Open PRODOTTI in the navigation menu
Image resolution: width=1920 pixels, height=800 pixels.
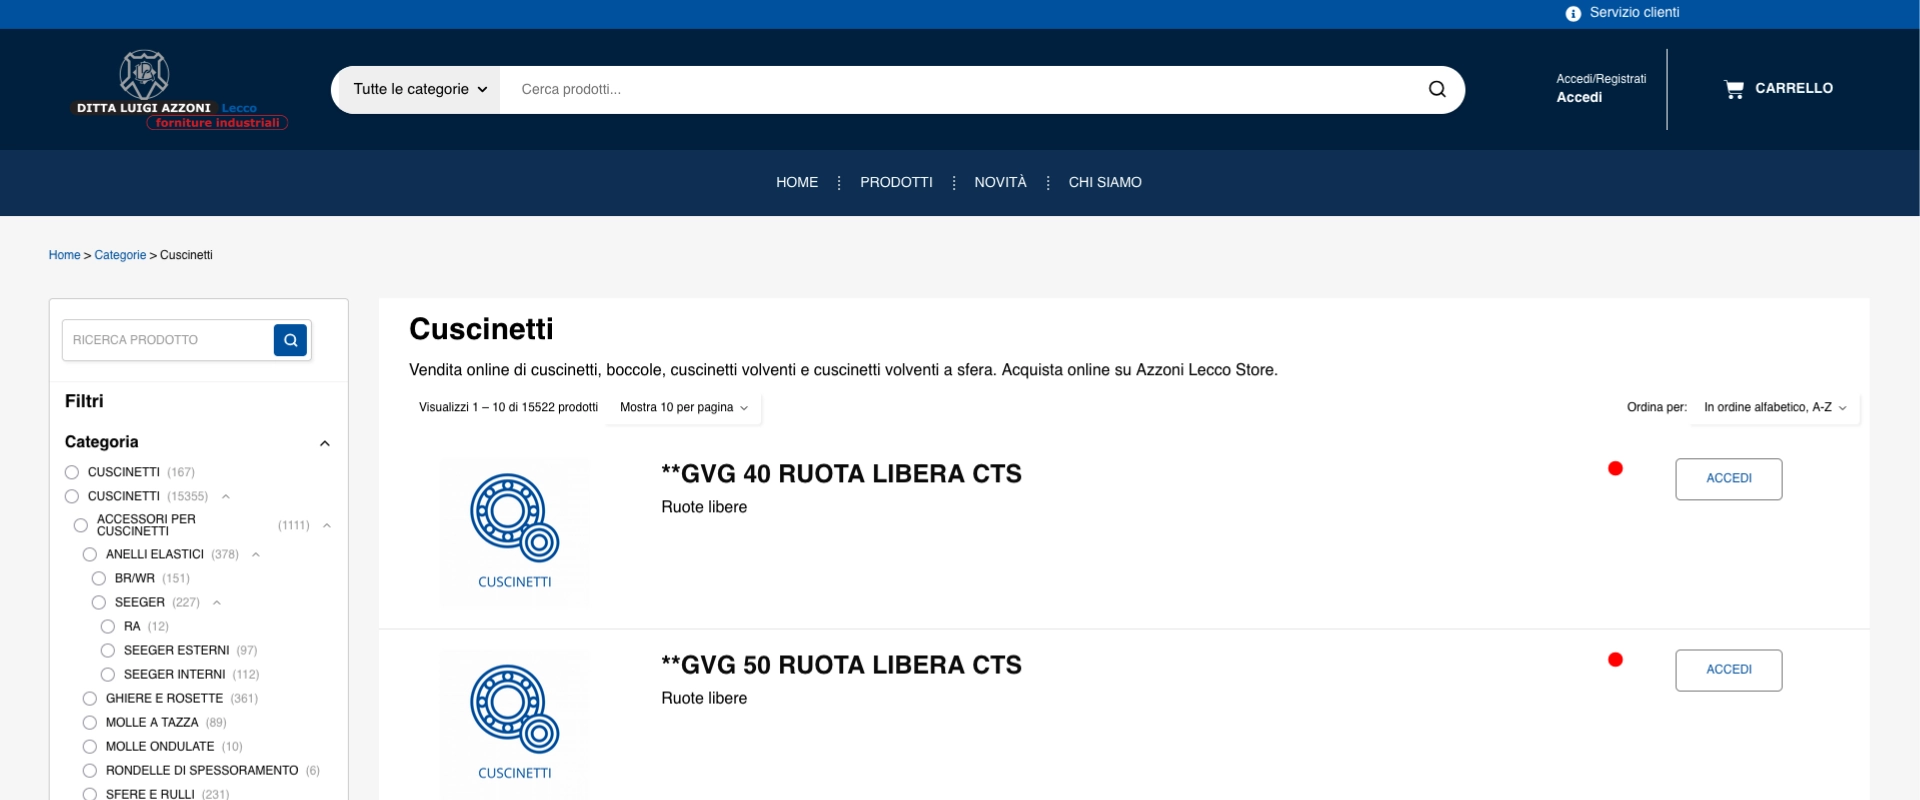tap(896, 182)
